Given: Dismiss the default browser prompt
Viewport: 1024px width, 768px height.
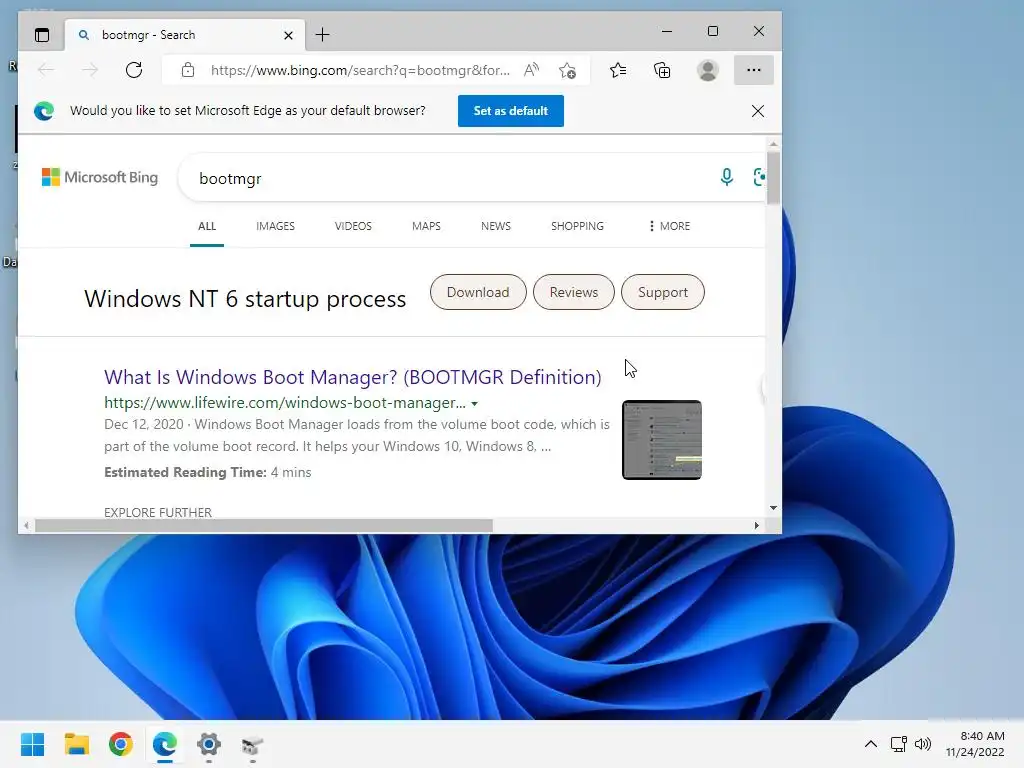Looking at the screenshot, I should click(758, 111).
